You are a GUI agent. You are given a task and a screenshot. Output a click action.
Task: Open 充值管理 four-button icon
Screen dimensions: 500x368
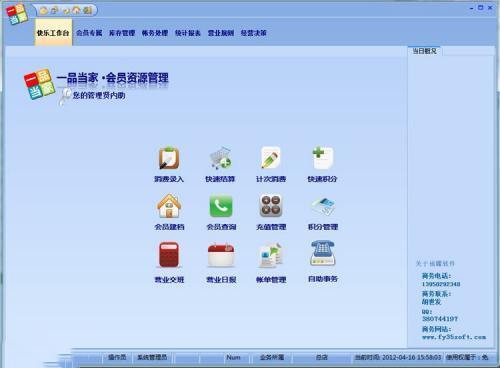[x=271, y=206]
